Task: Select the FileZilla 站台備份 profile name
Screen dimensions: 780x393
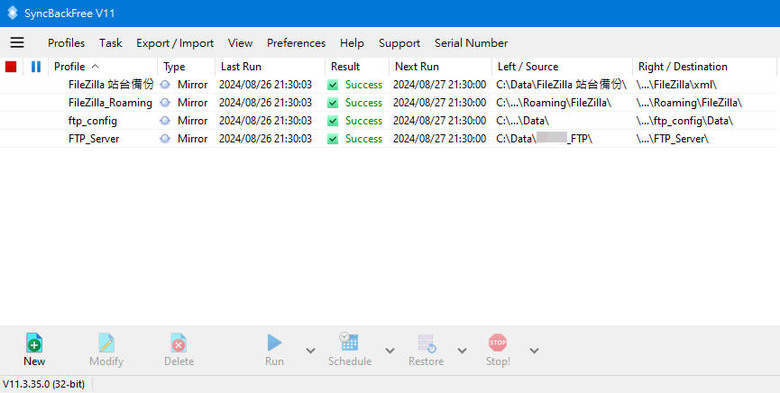Action: (111, 85)
